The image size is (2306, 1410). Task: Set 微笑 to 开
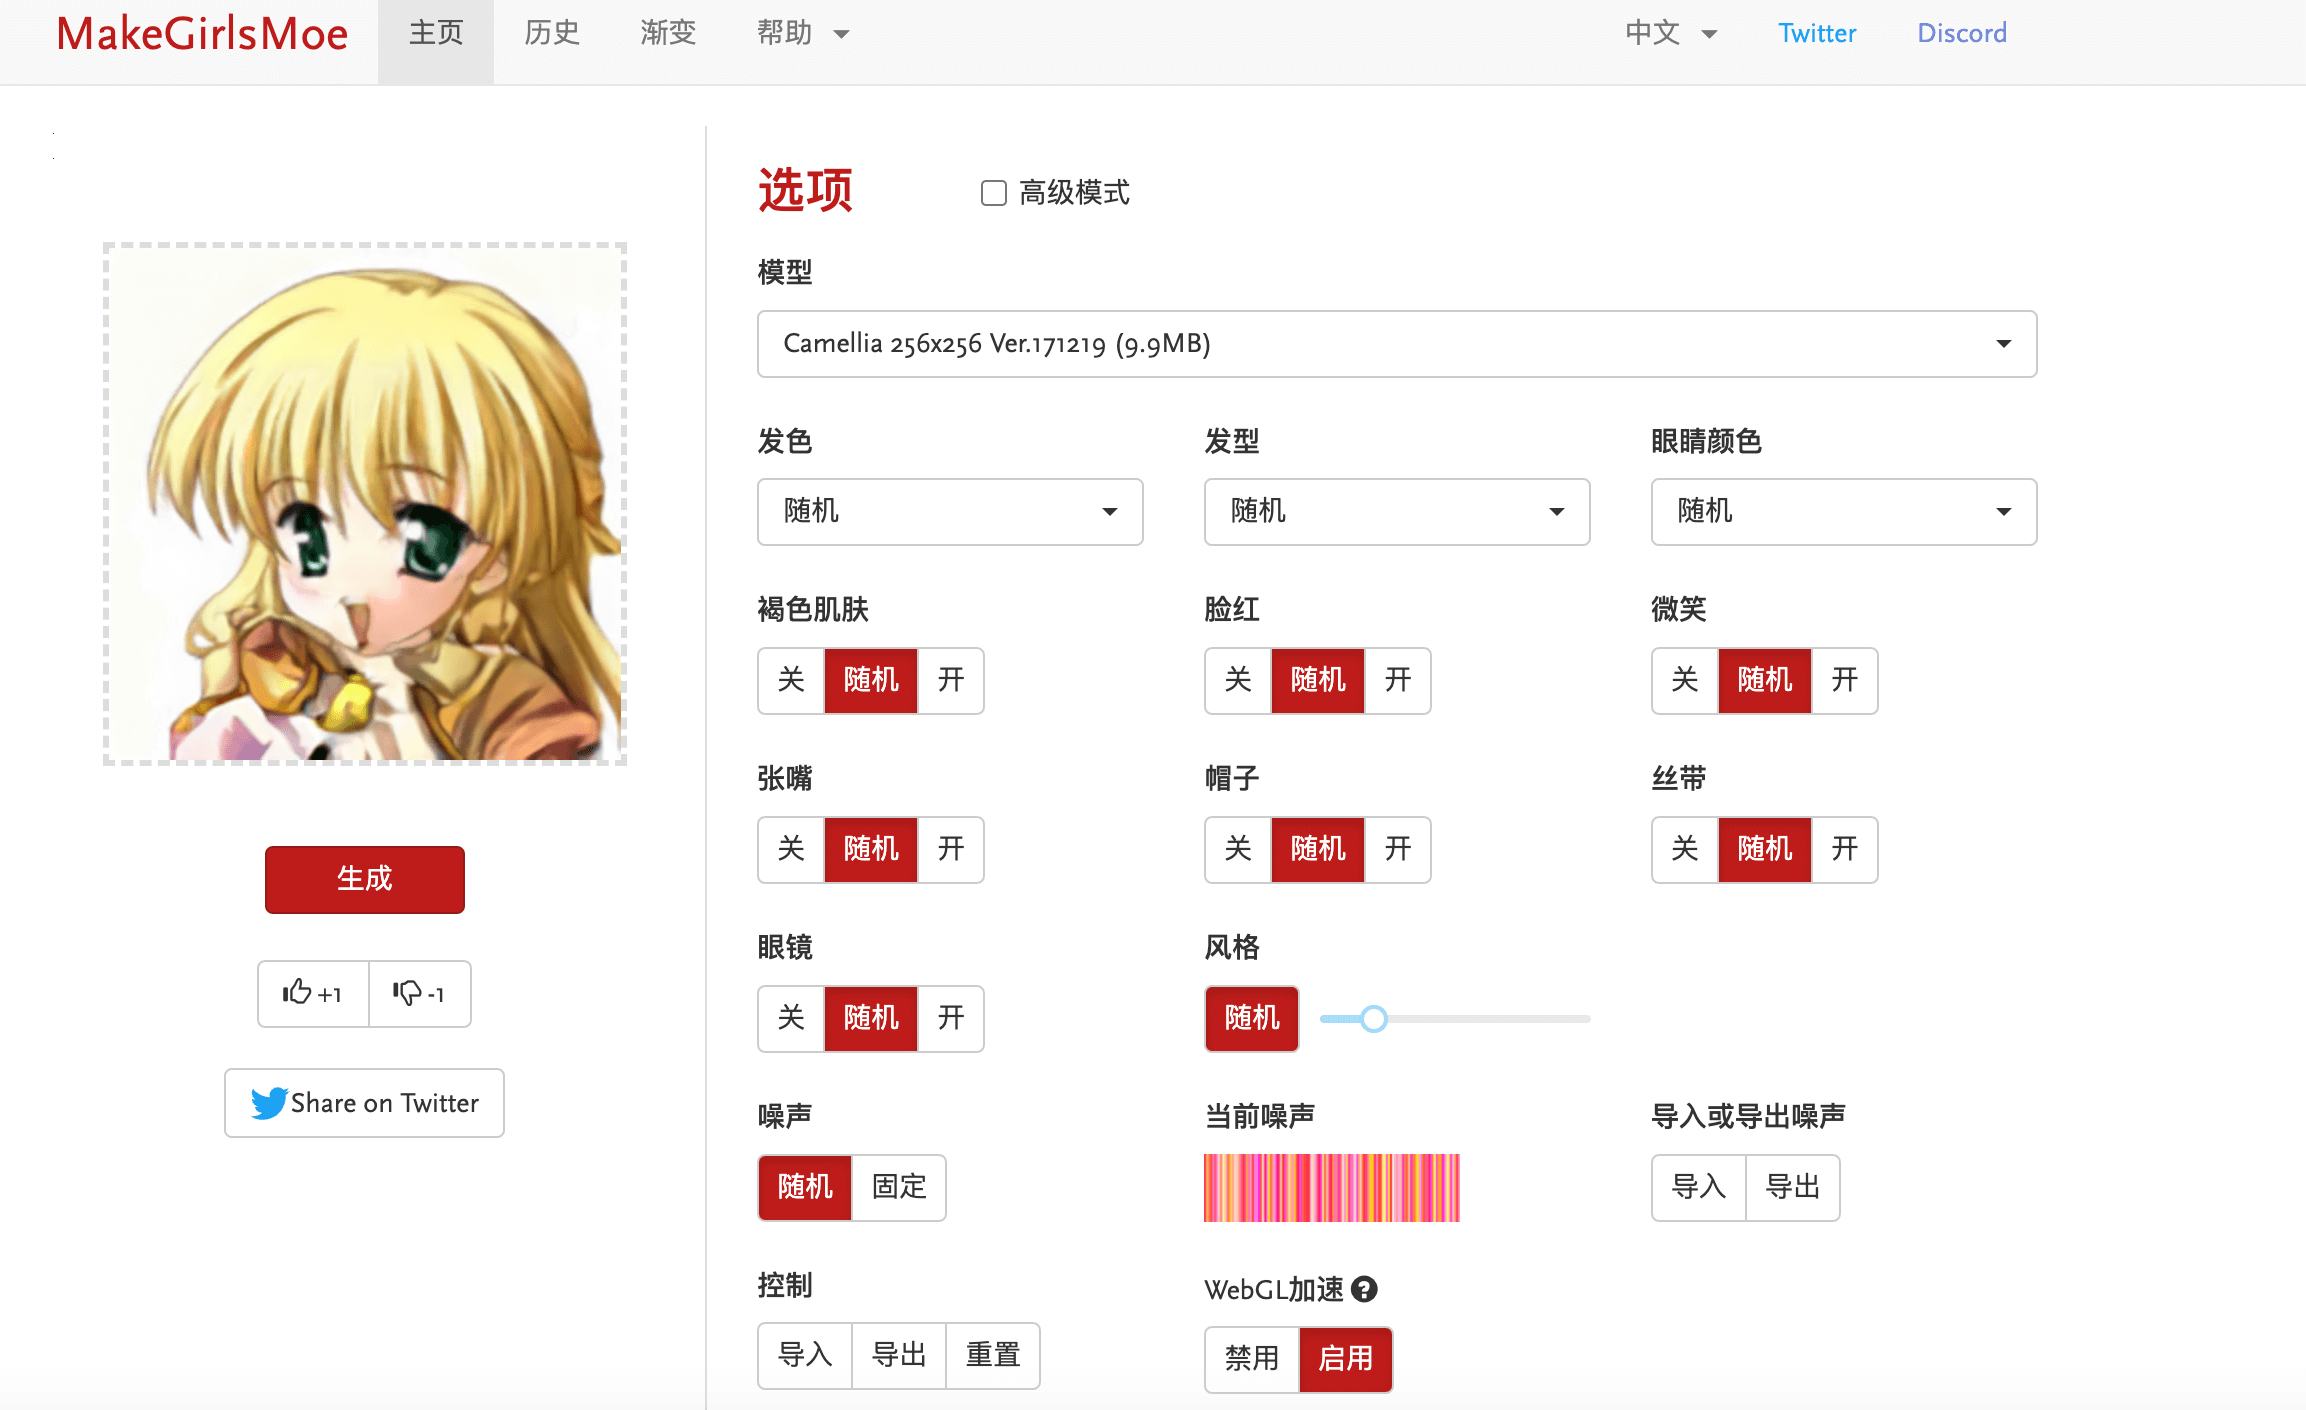point(1845,681)
